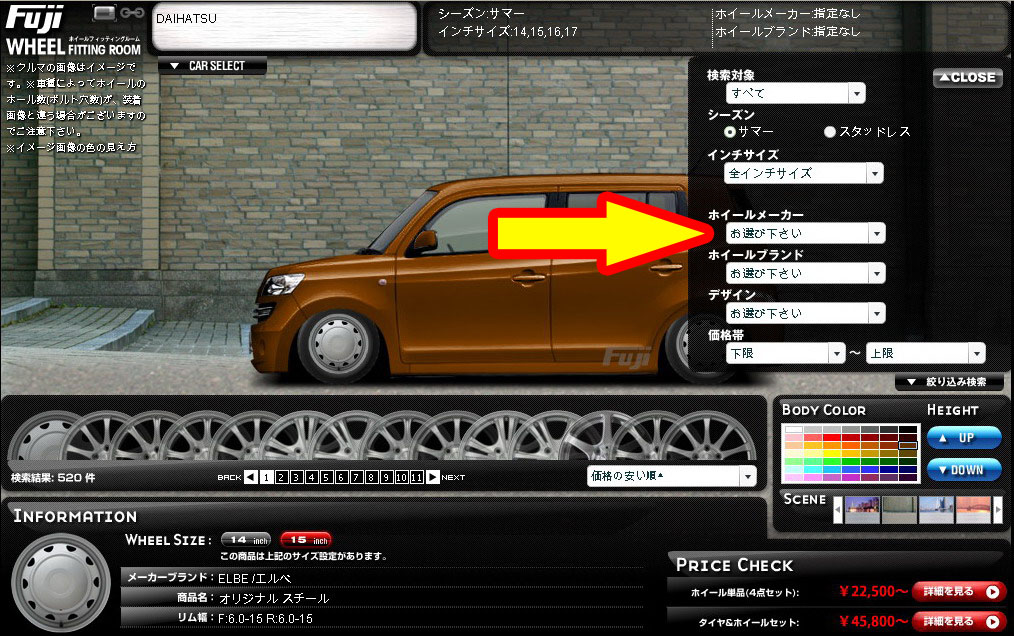Open the デザイン dropdown

[805, 313]
